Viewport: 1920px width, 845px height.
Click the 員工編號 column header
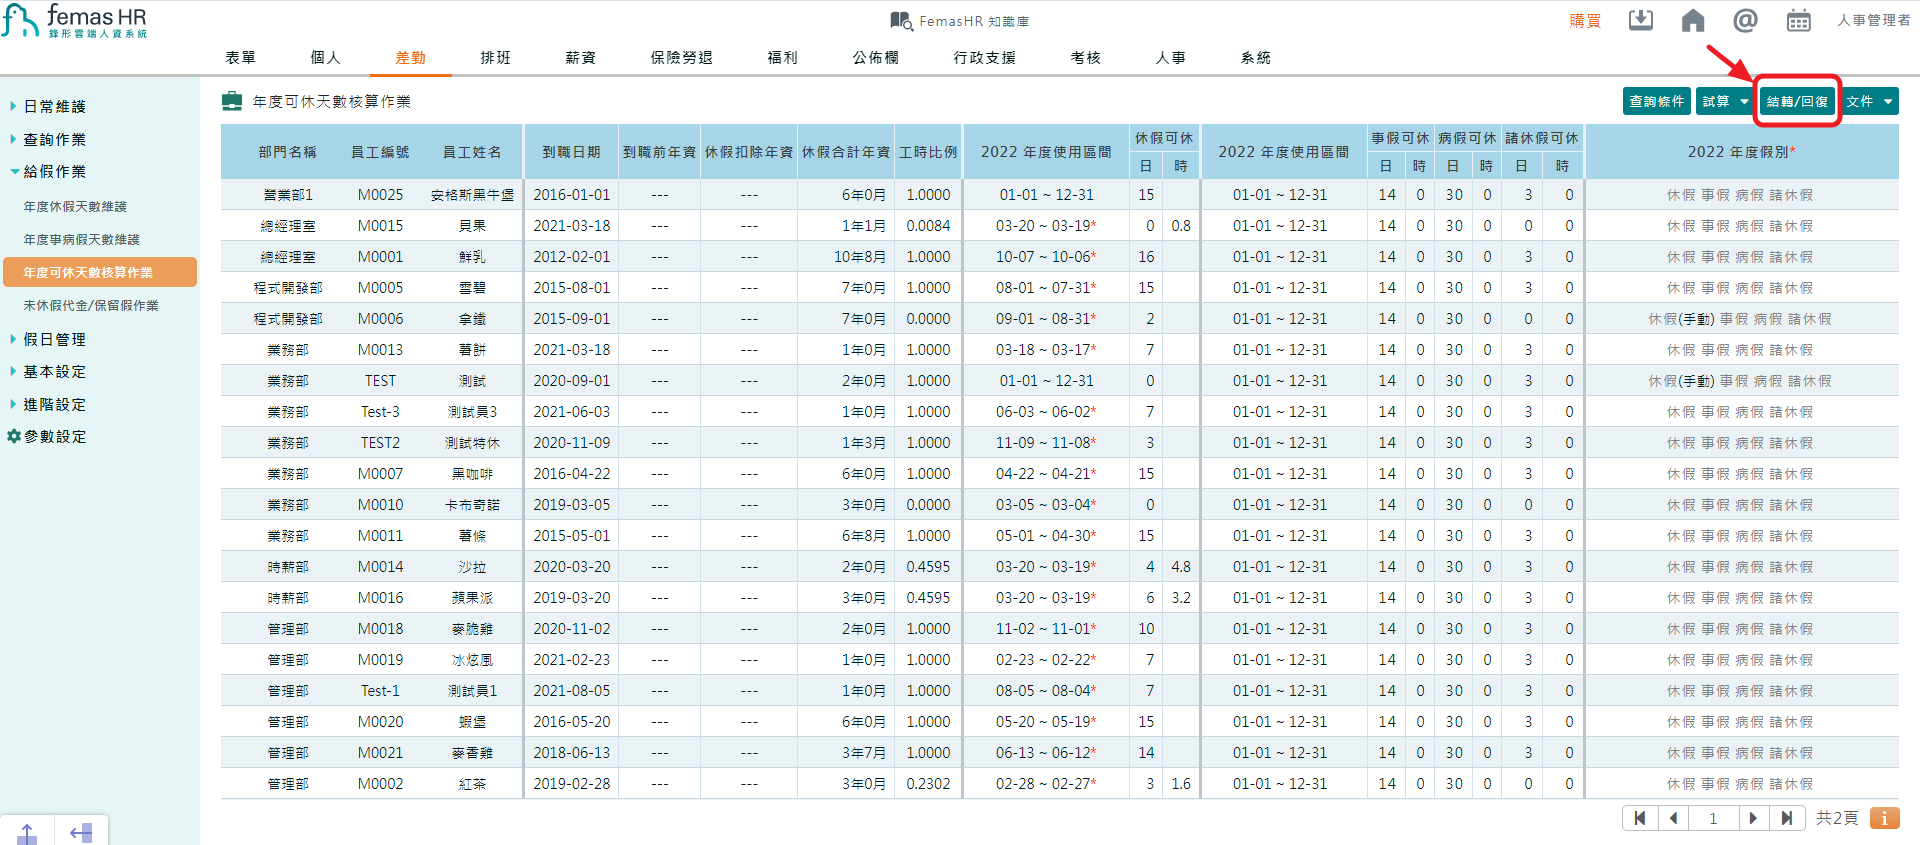coord(380,152)
